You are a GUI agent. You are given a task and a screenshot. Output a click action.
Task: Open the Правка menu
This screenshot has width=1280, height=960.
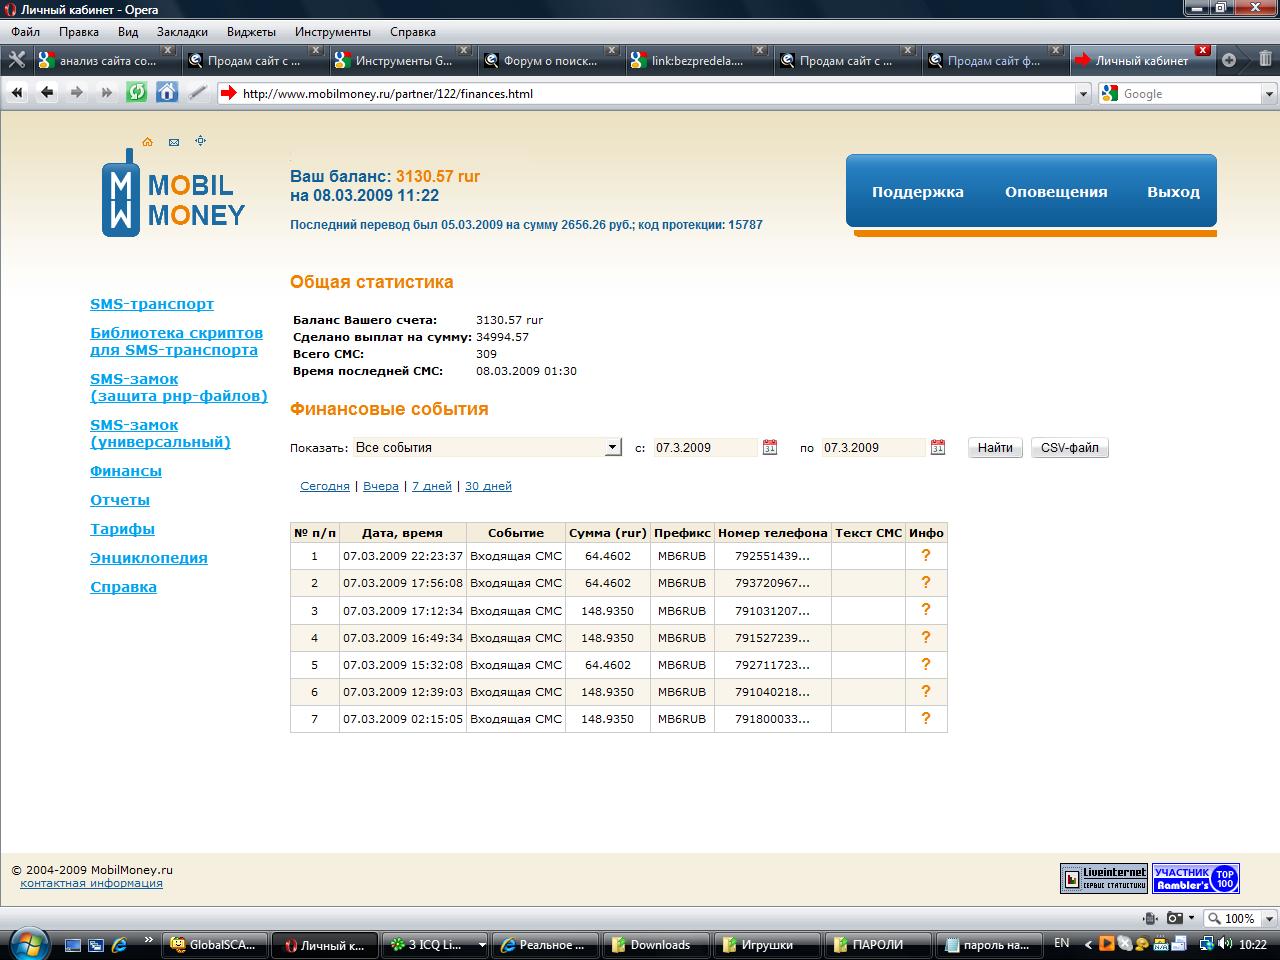pyautogui.click(x=79, y=32)
